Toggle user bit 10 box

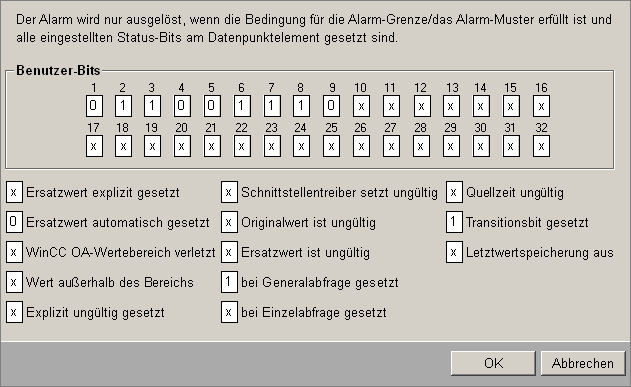[361, 106]
